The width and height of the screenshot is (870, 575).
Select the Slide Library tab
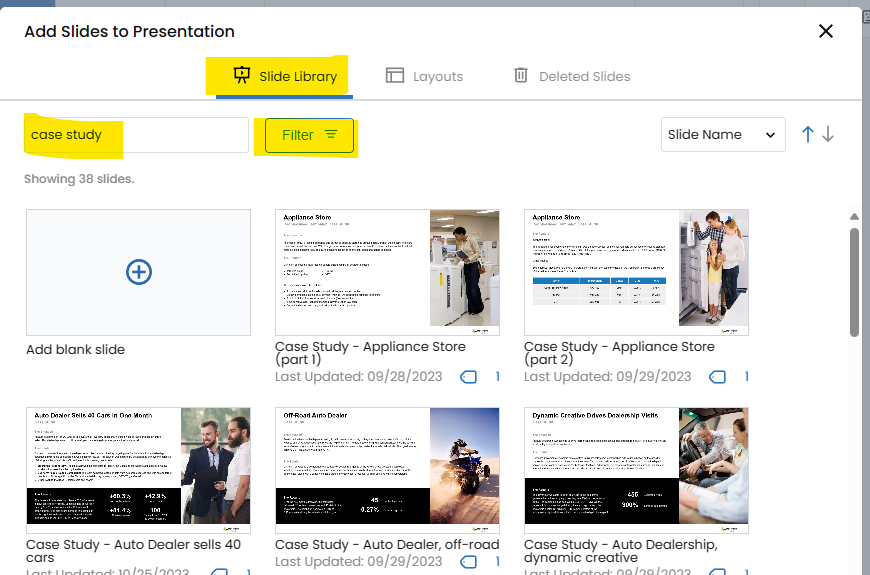pyautogui.click(x=285, y=76)
